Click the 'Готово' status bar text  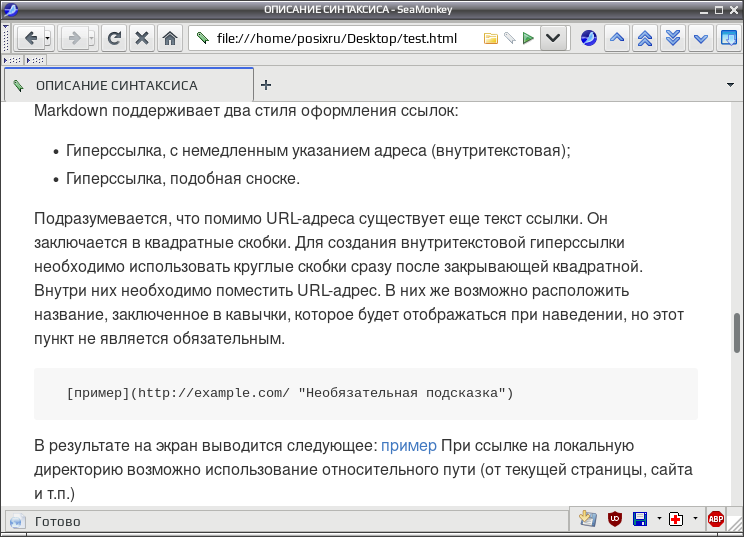[x=57, y=521]
